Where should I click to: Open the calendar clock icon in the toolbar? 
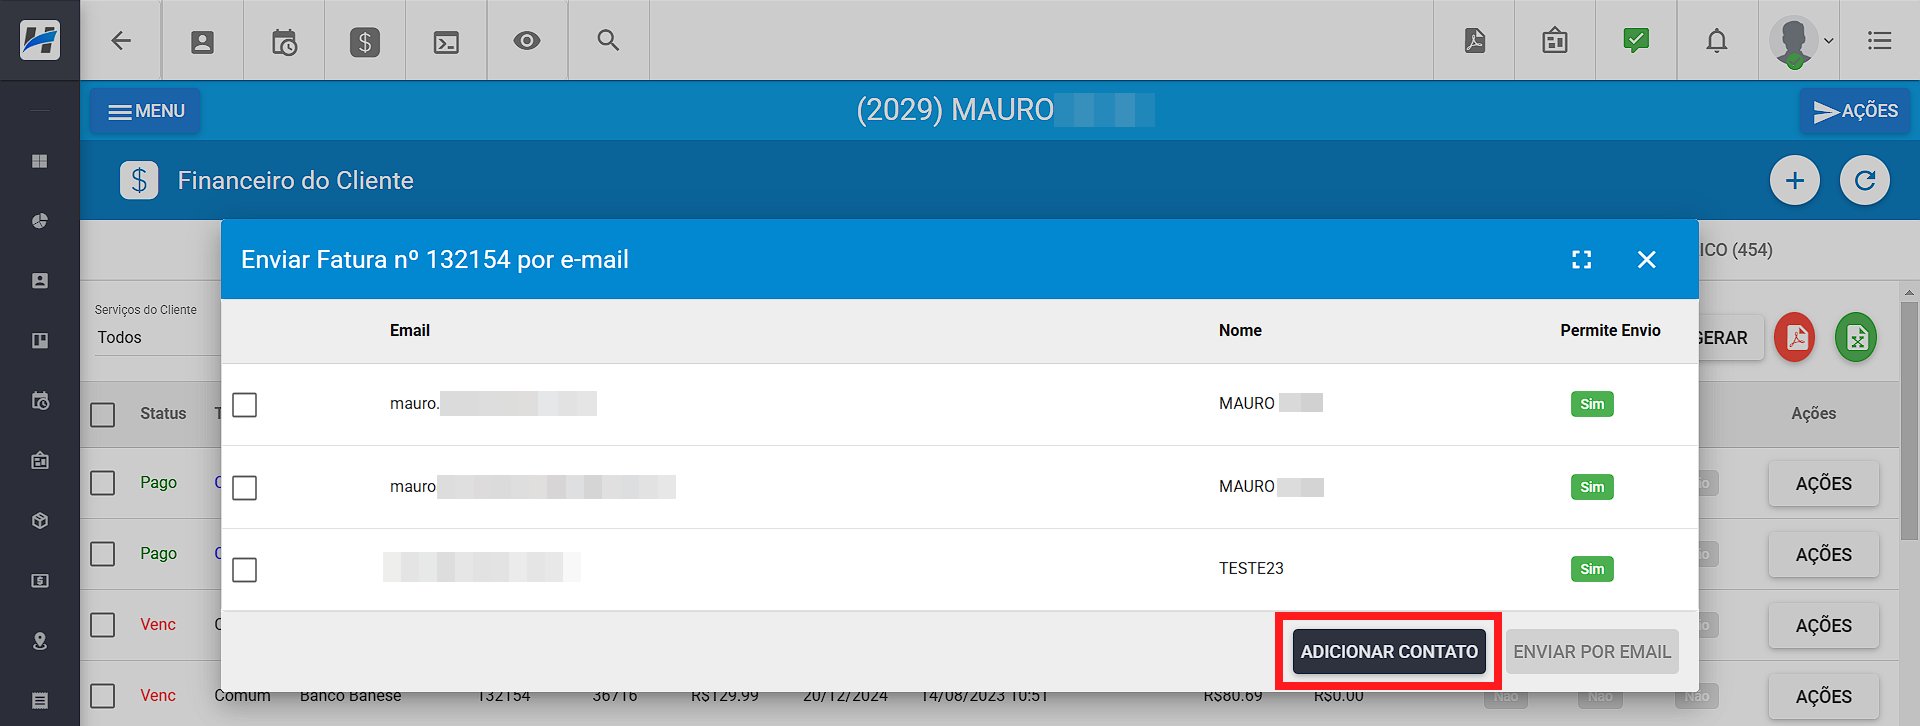284,42
